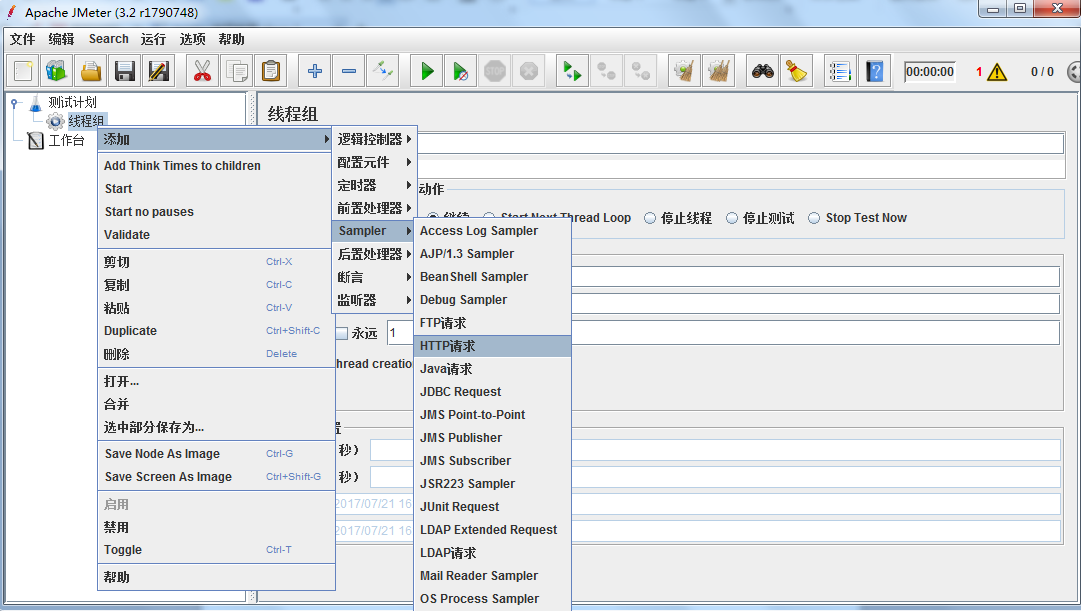The height and width of the screenshot is (611, 1081).
Task: Open the 选项 menu
Action: tap(192, 39)
